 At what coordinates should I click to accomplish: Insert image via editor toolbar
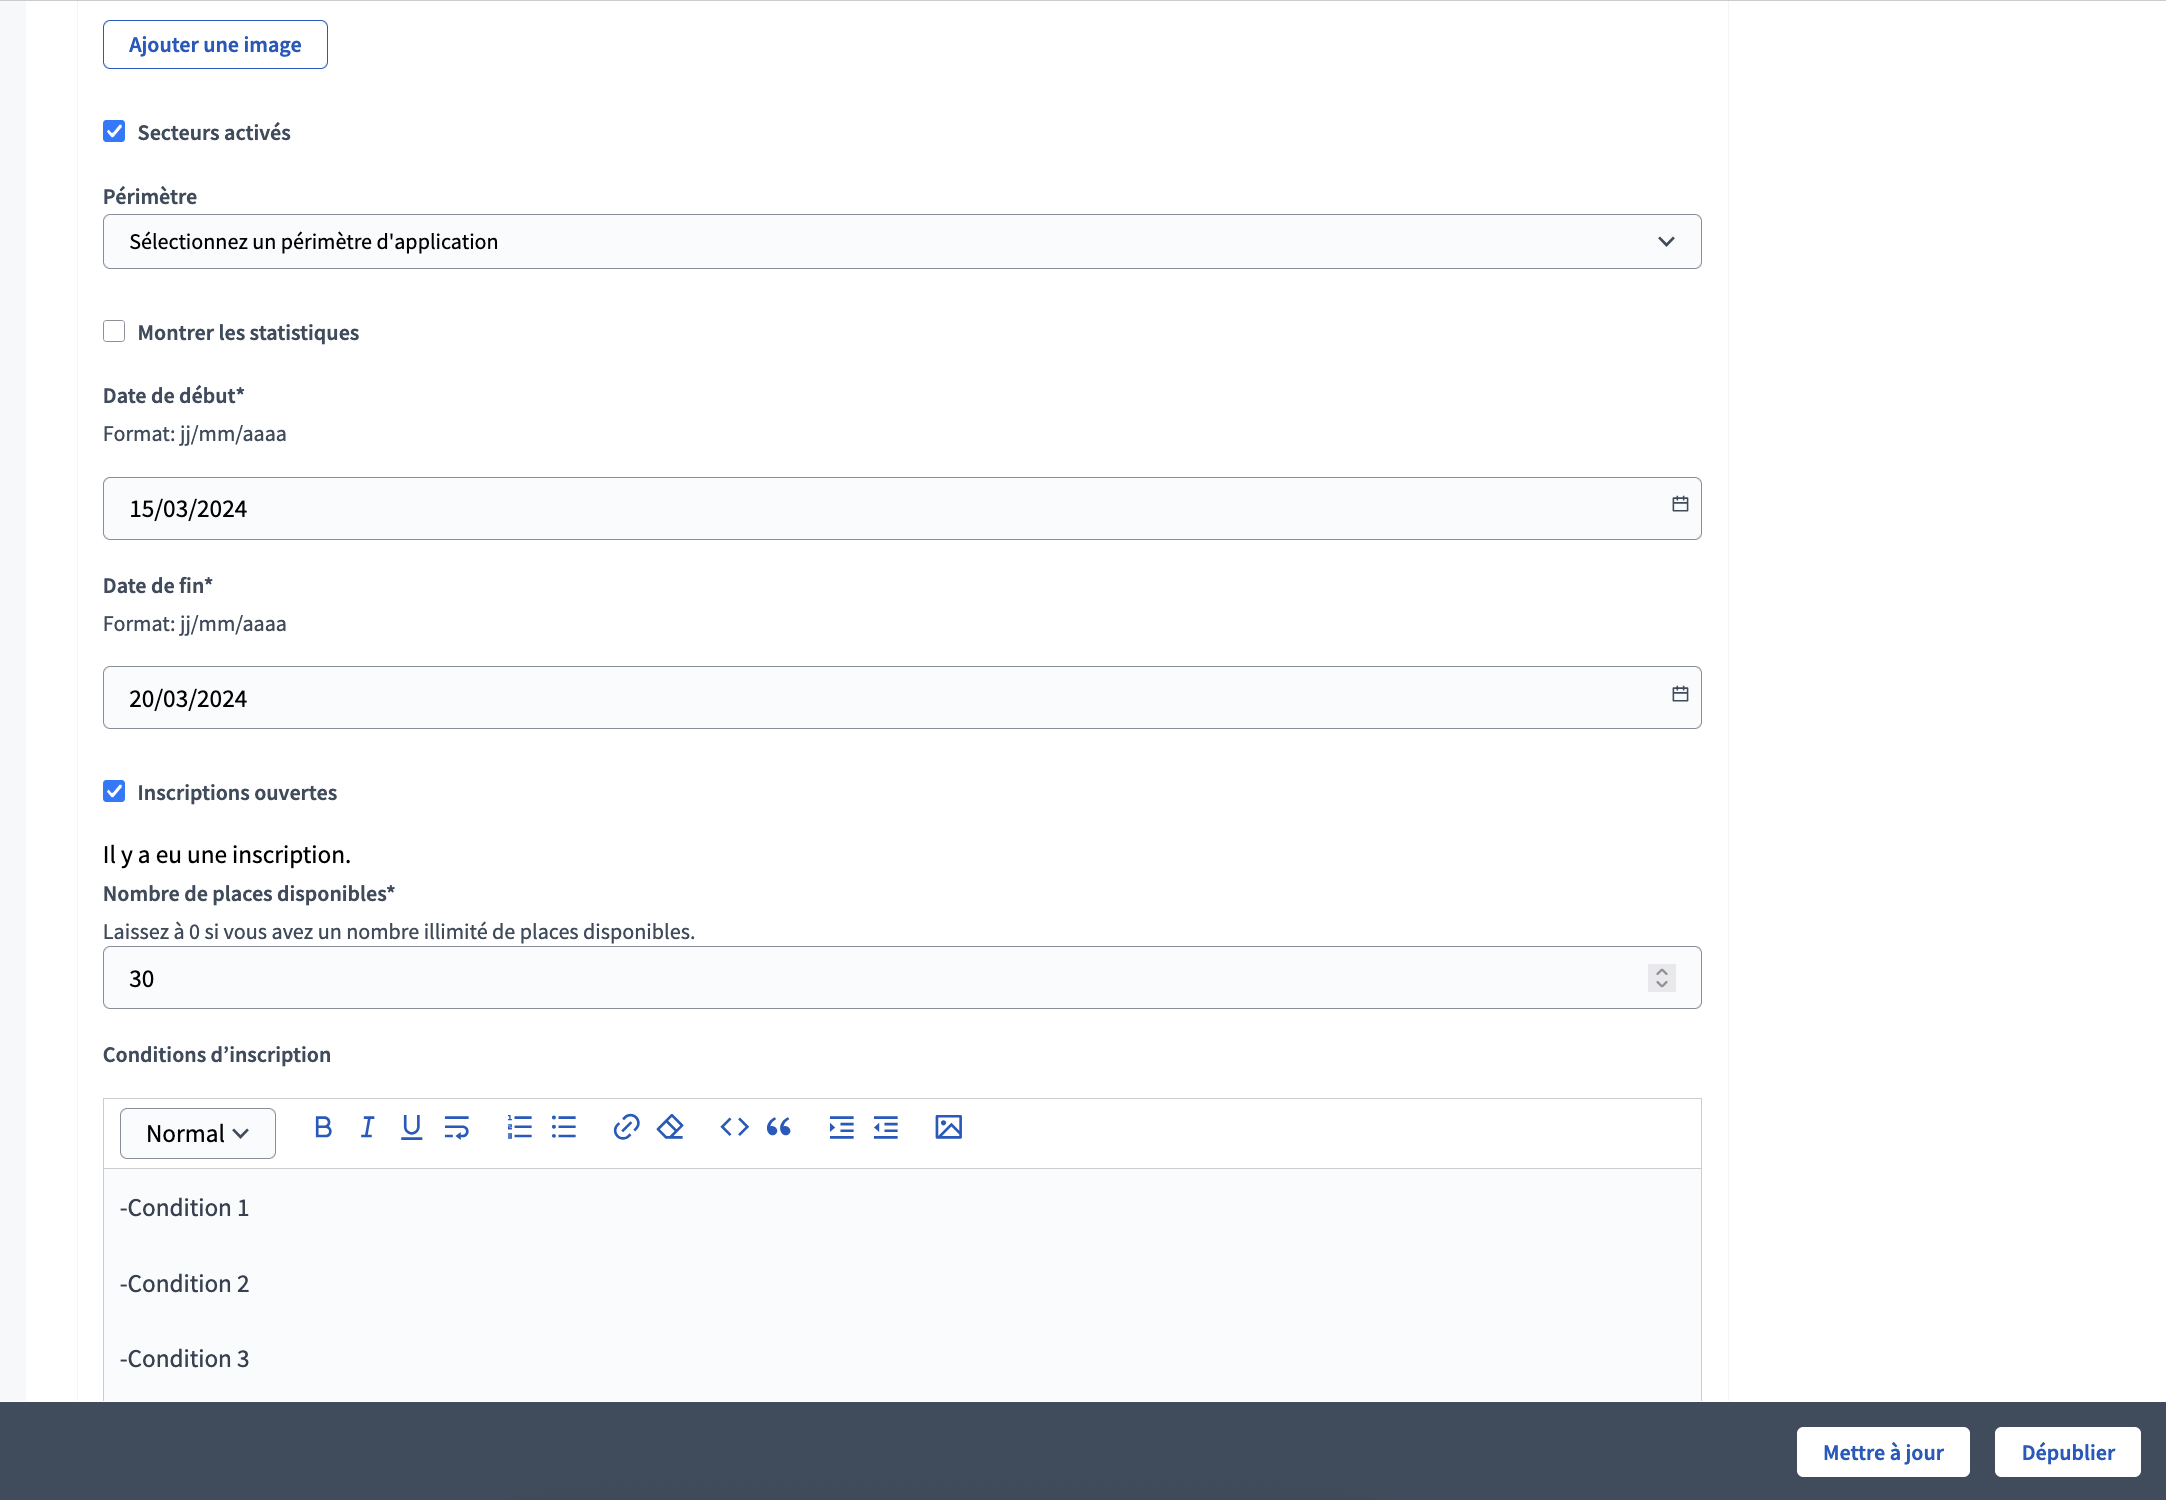point(948,1128)
